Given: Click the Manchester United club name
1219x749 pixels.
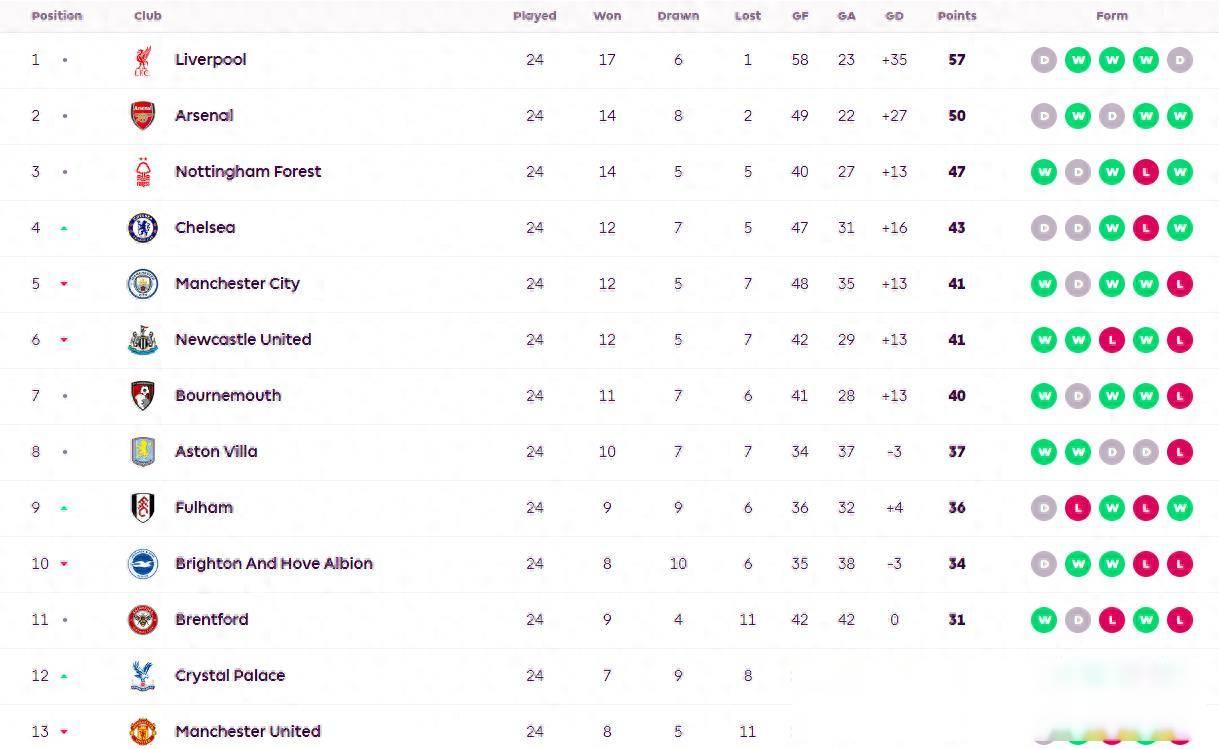Looking at the screenshot, I should [247, 732].
